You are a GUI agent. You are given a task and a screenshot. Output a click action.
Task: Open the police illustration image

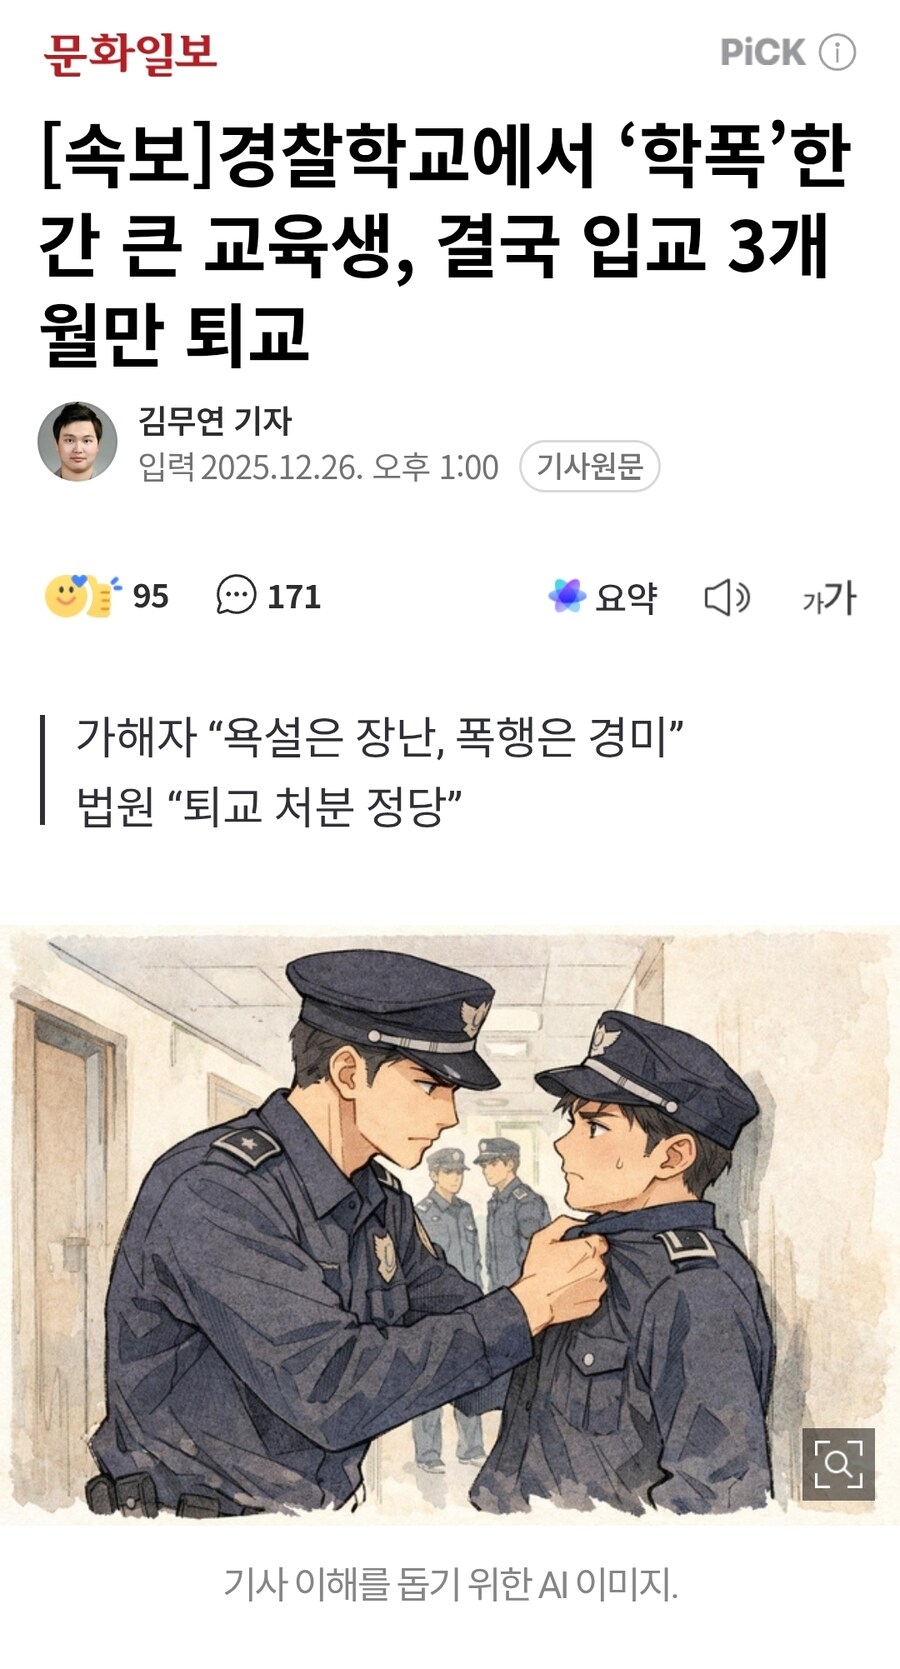point(450,1225)
